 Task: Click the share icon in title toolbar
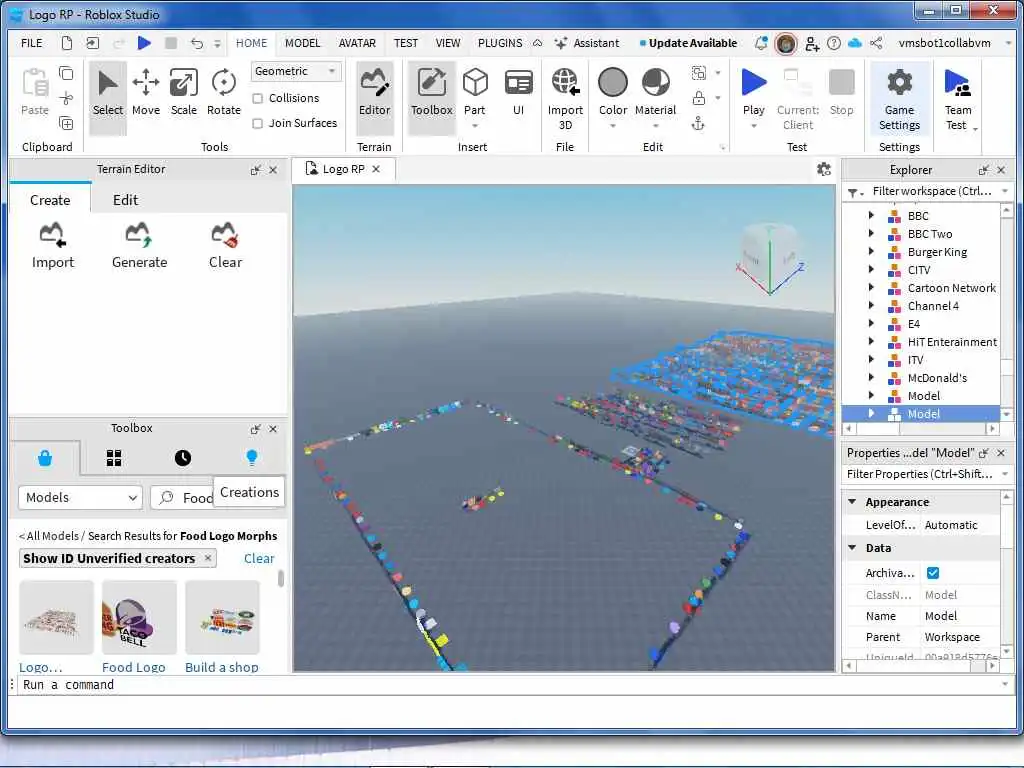click(876, 43)
